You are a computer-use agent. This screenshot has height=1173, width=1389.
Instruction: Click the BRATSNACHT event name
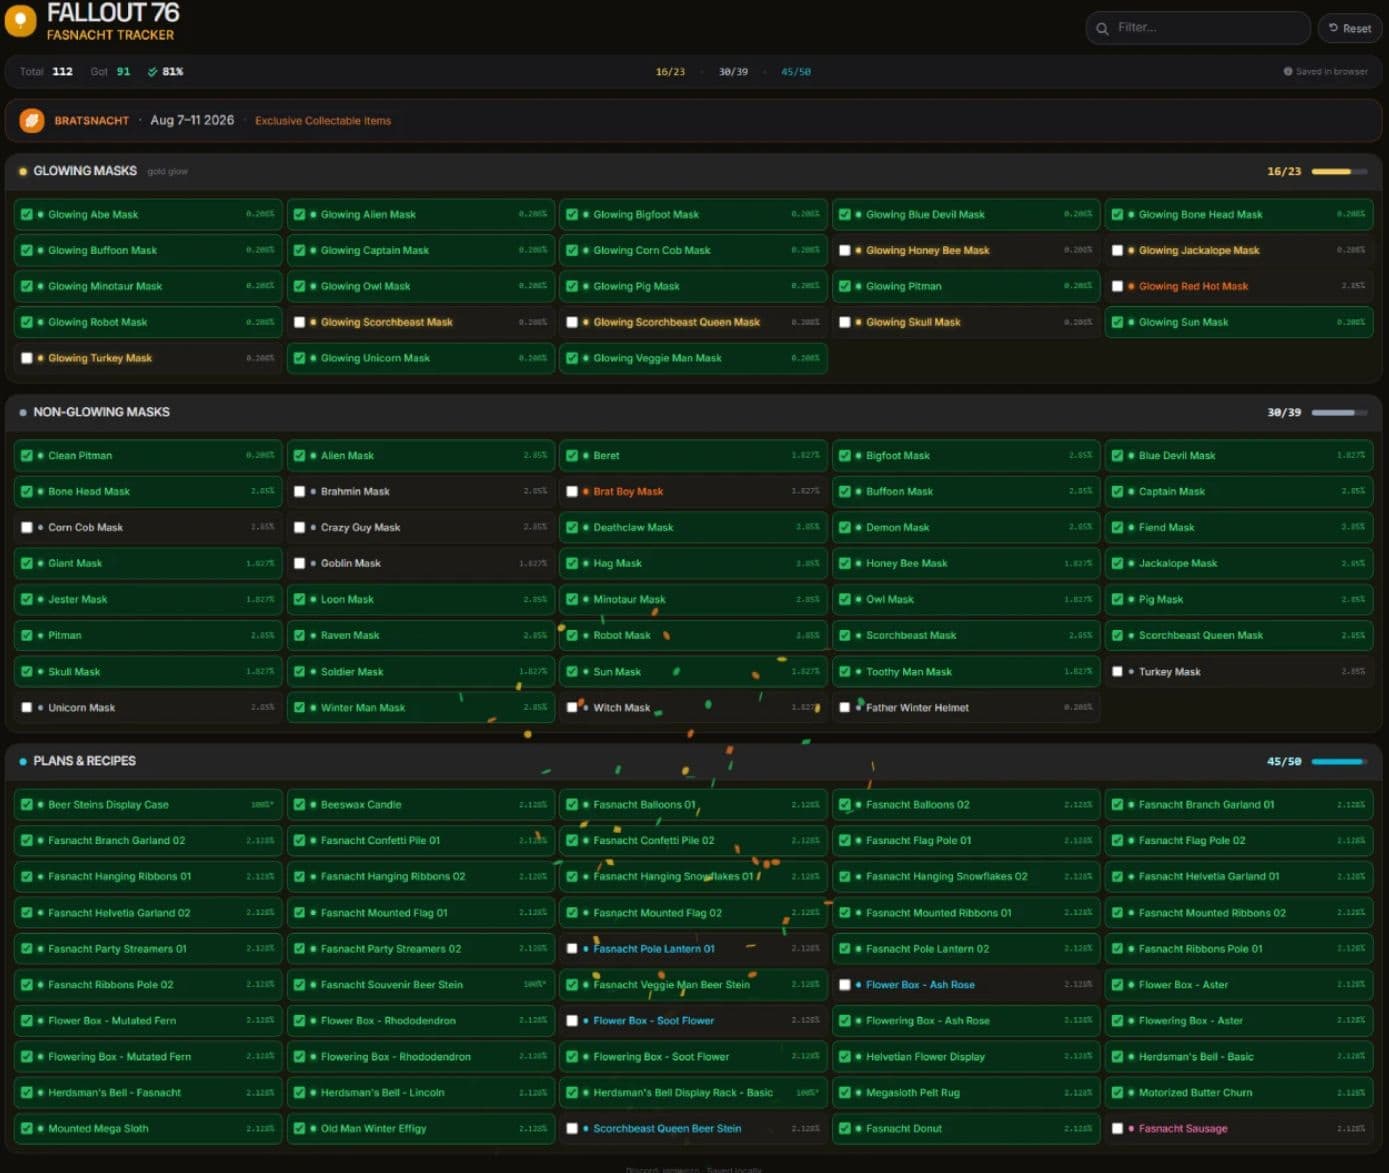tap(92, 121)
